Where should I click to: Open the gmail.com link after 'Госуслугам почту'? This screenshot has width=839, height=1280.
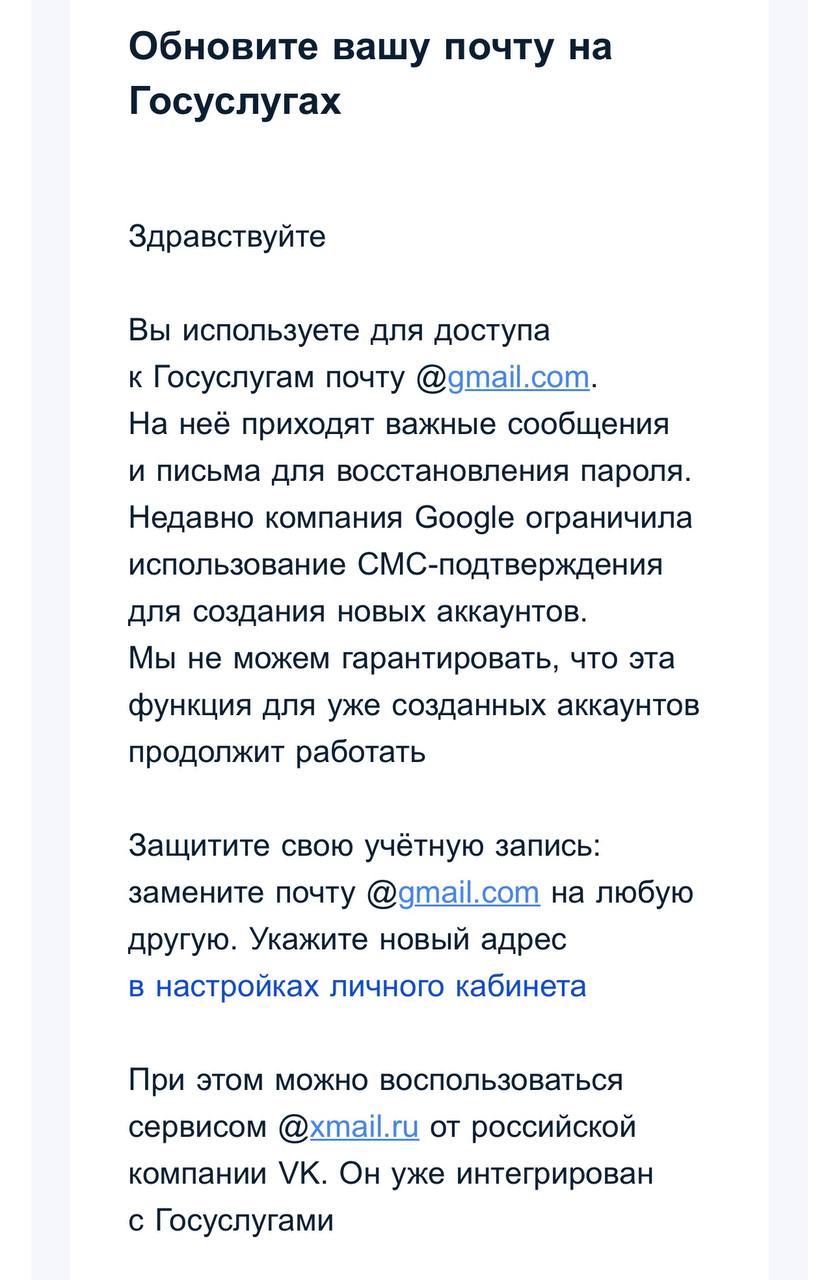[518, 378]
